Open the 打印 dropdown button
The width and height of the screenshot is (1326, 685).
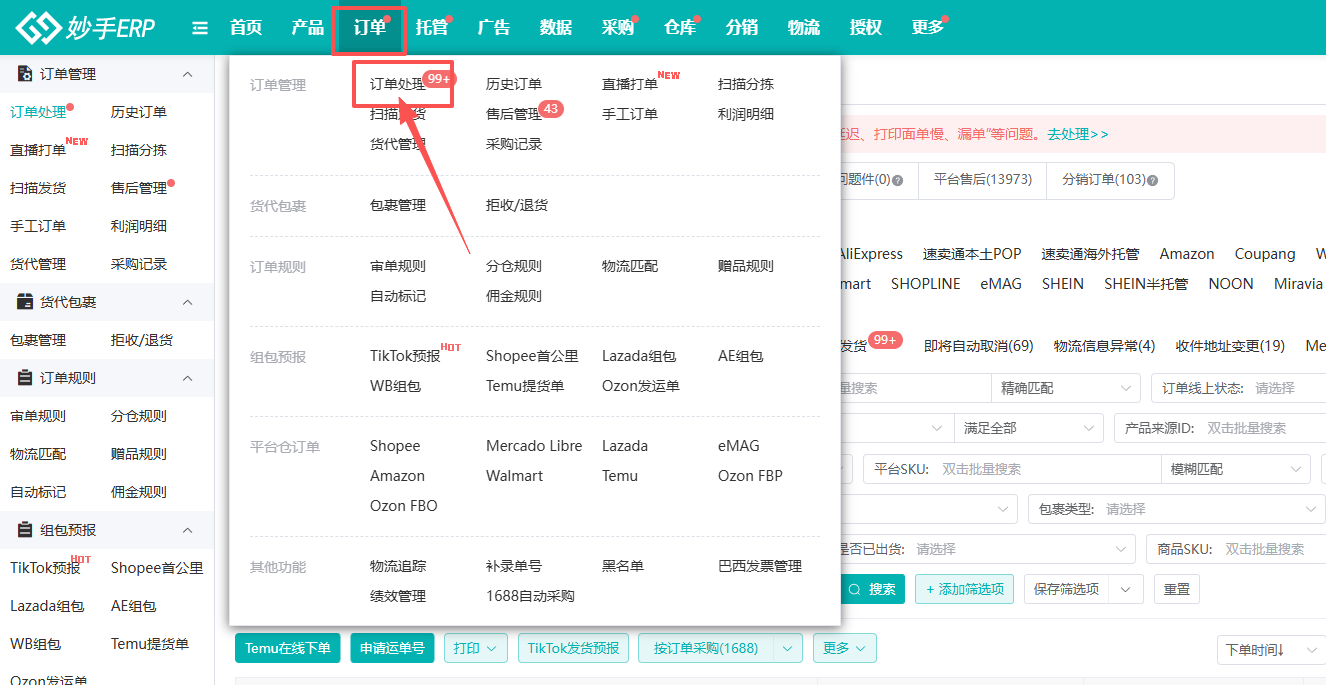pyautogui.click(x=475, y=648)
